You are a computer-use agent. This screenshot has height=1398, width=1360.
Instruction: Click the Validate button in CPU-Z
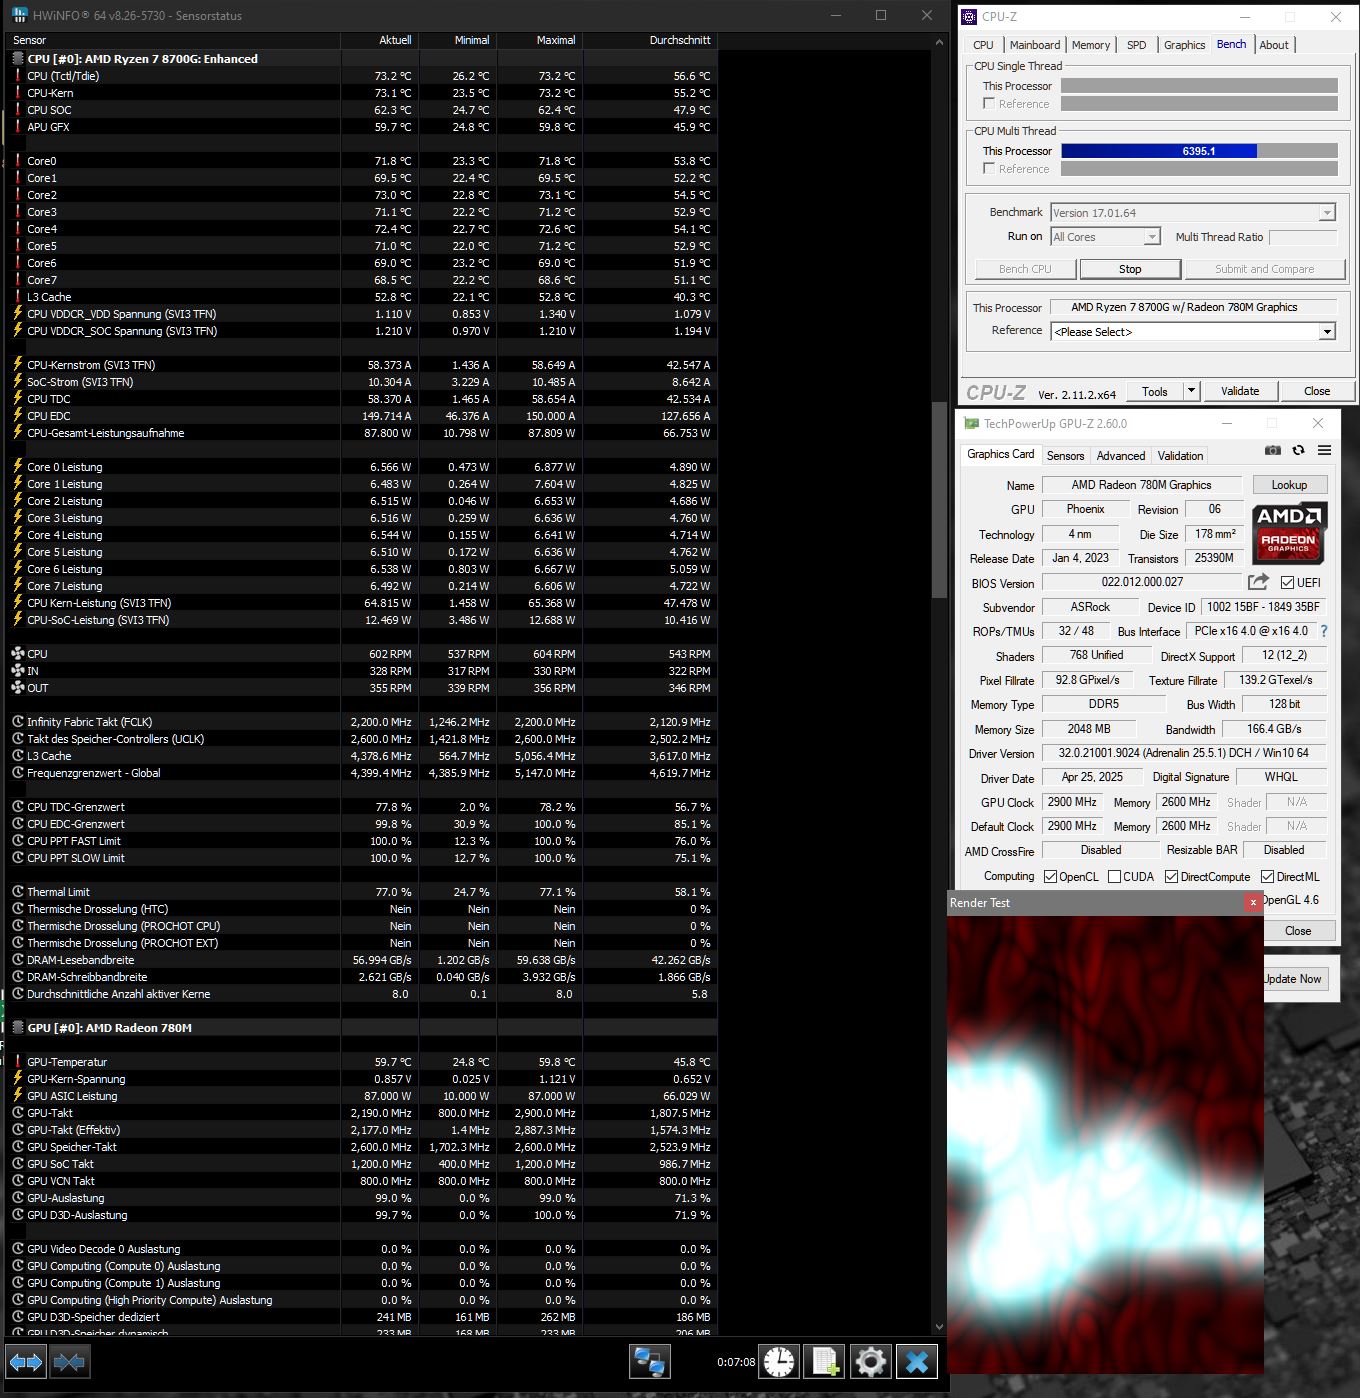1240,391
